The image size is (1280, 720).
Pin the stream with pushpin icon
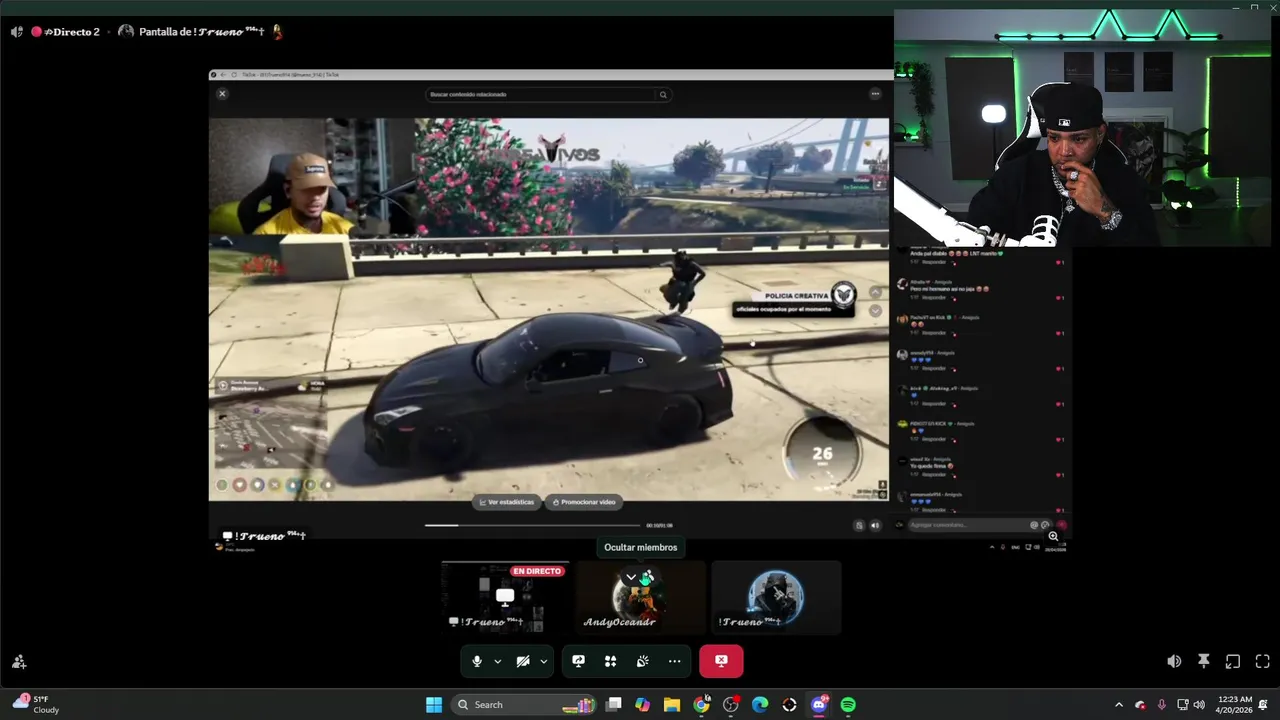coord(1204,661)
